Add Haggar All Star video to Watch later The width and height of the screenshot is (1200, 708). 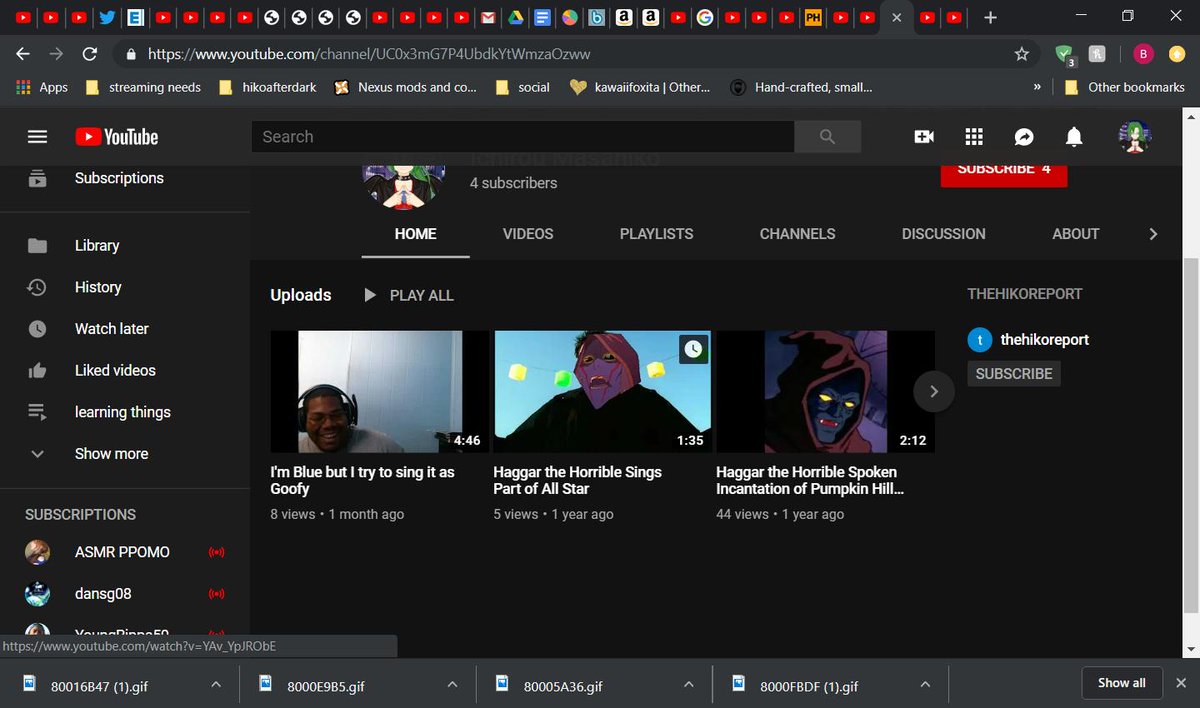point(694,349)
